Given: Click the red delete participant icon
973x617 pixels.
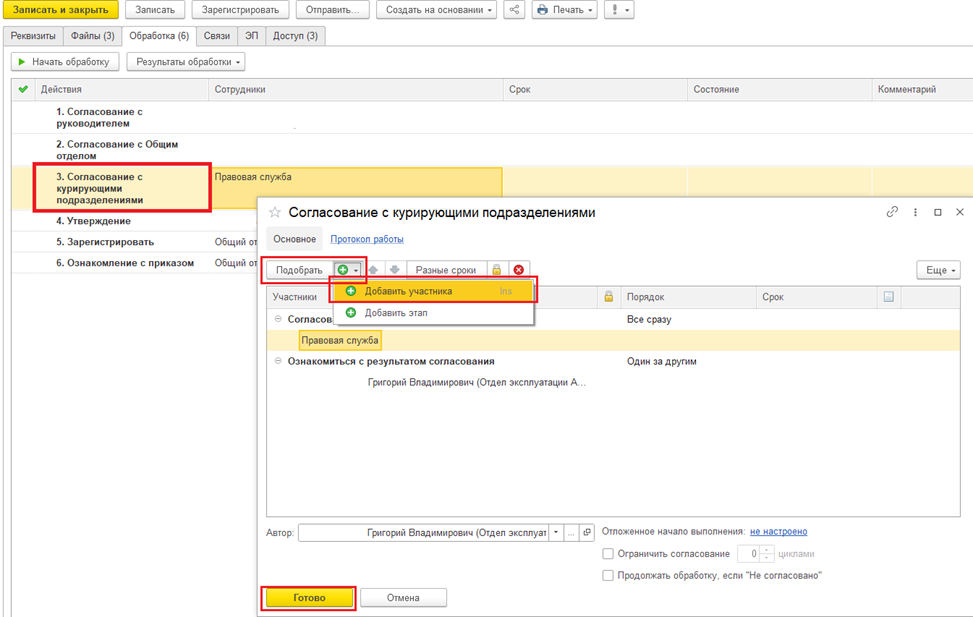Looking at the screenshot, I should tap(519, 270).
